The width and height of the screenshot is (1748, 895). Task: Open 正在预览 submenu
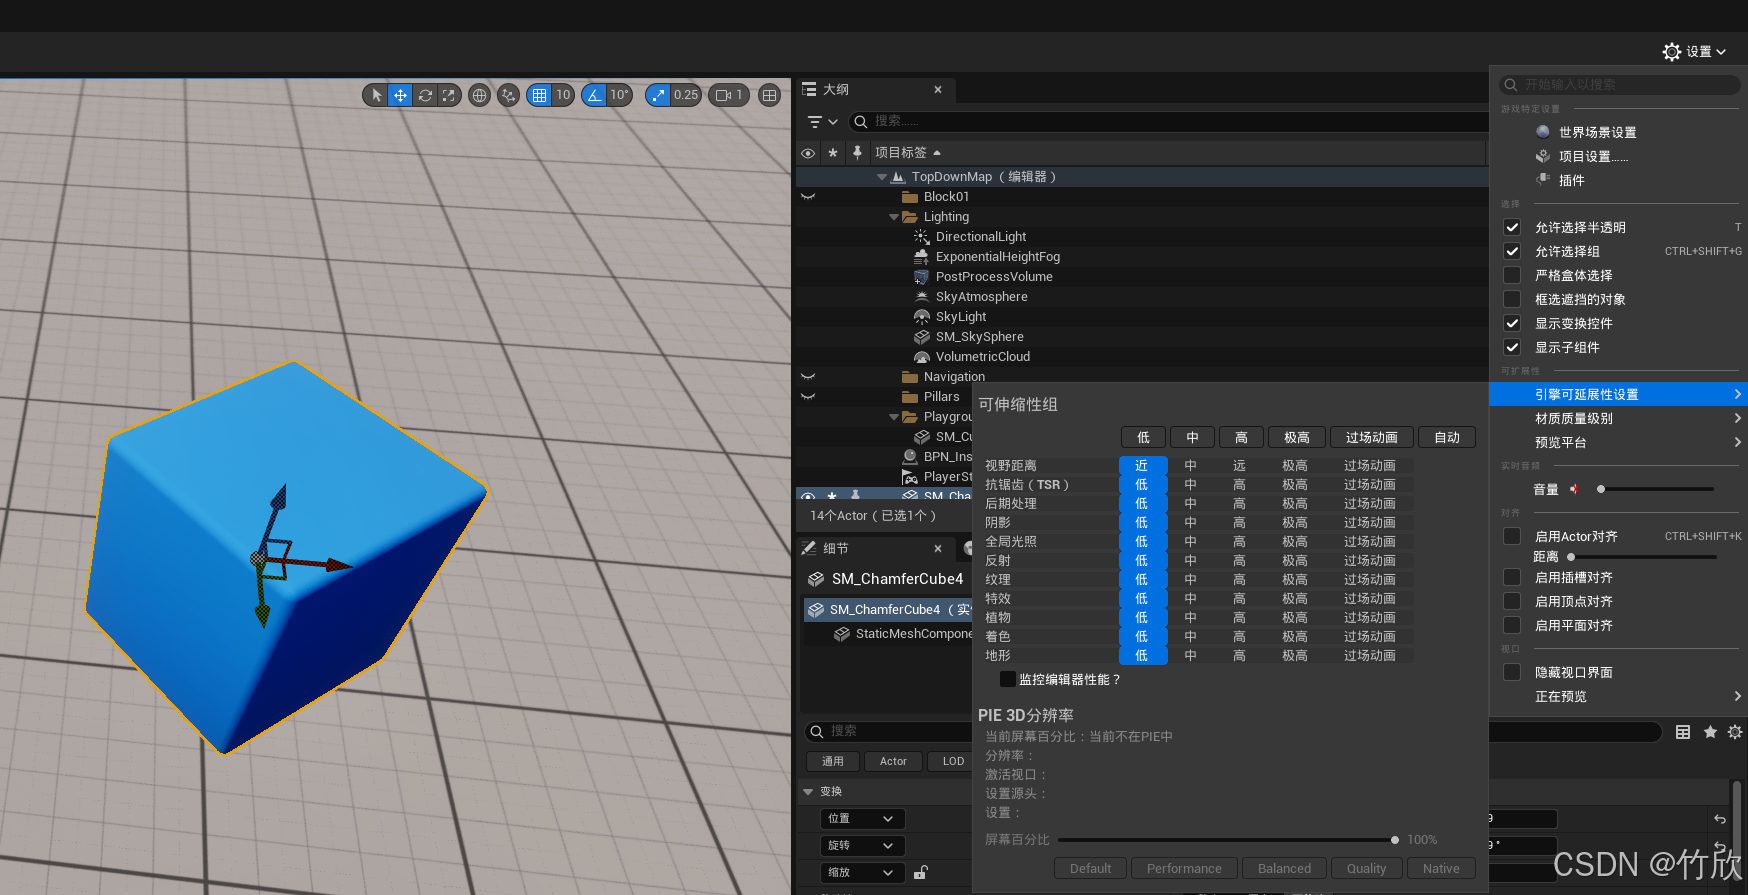[x=1620, y=696]
